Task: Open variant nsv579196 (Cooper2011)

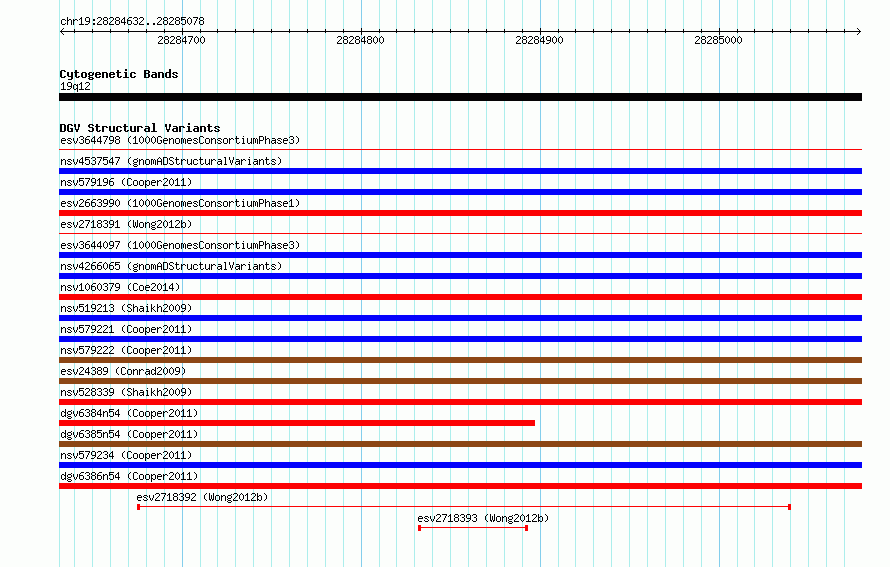Action: (x=126, y=182)
